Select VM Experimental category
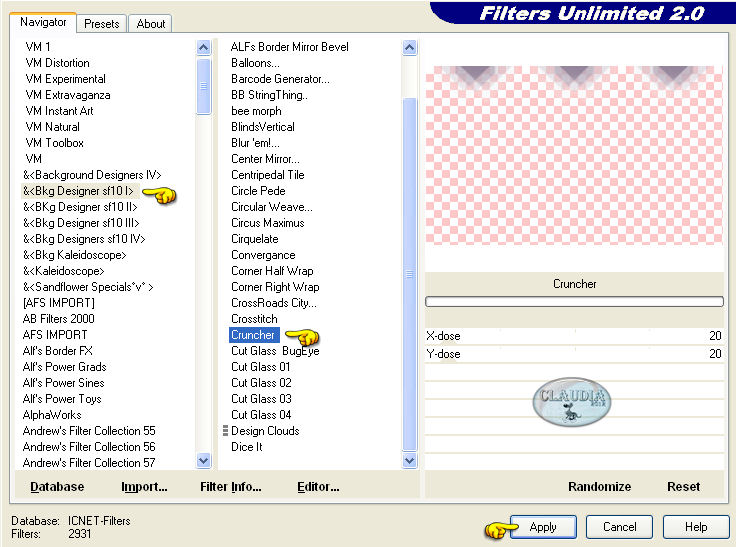Viewport: 736px width, 547px height. tap(65, 79)
